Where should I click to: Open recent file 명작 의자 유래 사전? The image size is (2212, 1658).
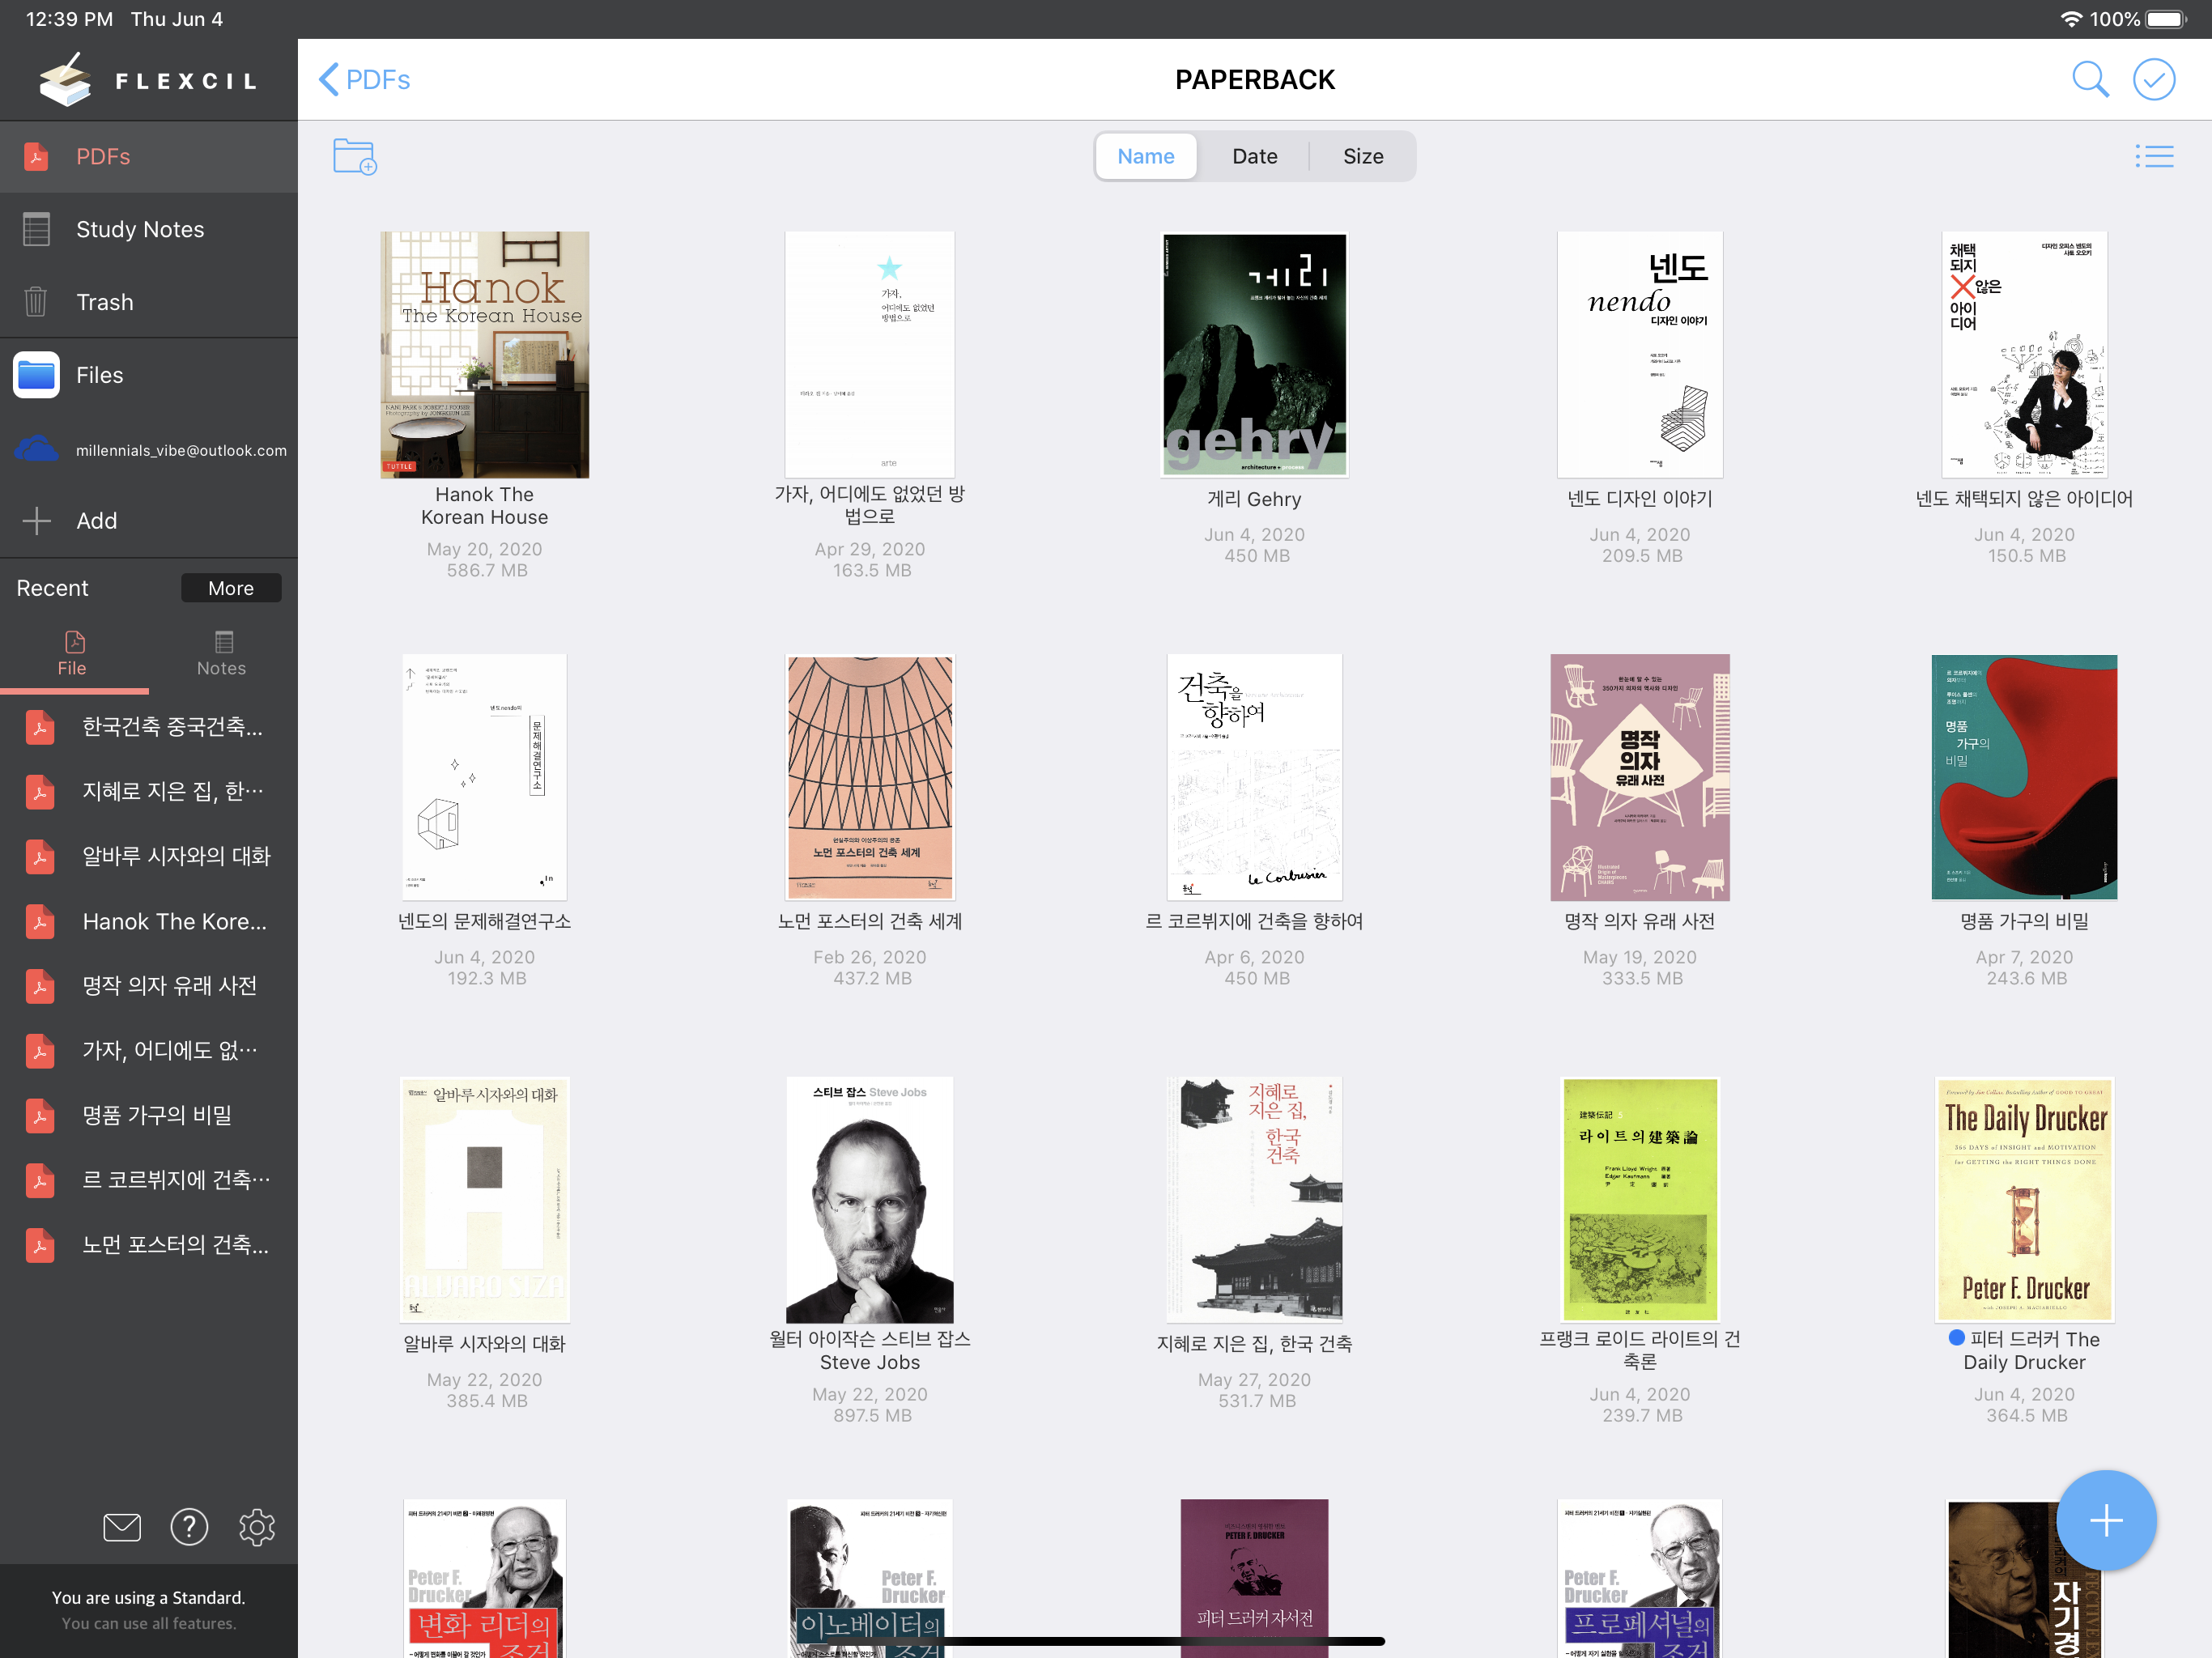(149, 985)
